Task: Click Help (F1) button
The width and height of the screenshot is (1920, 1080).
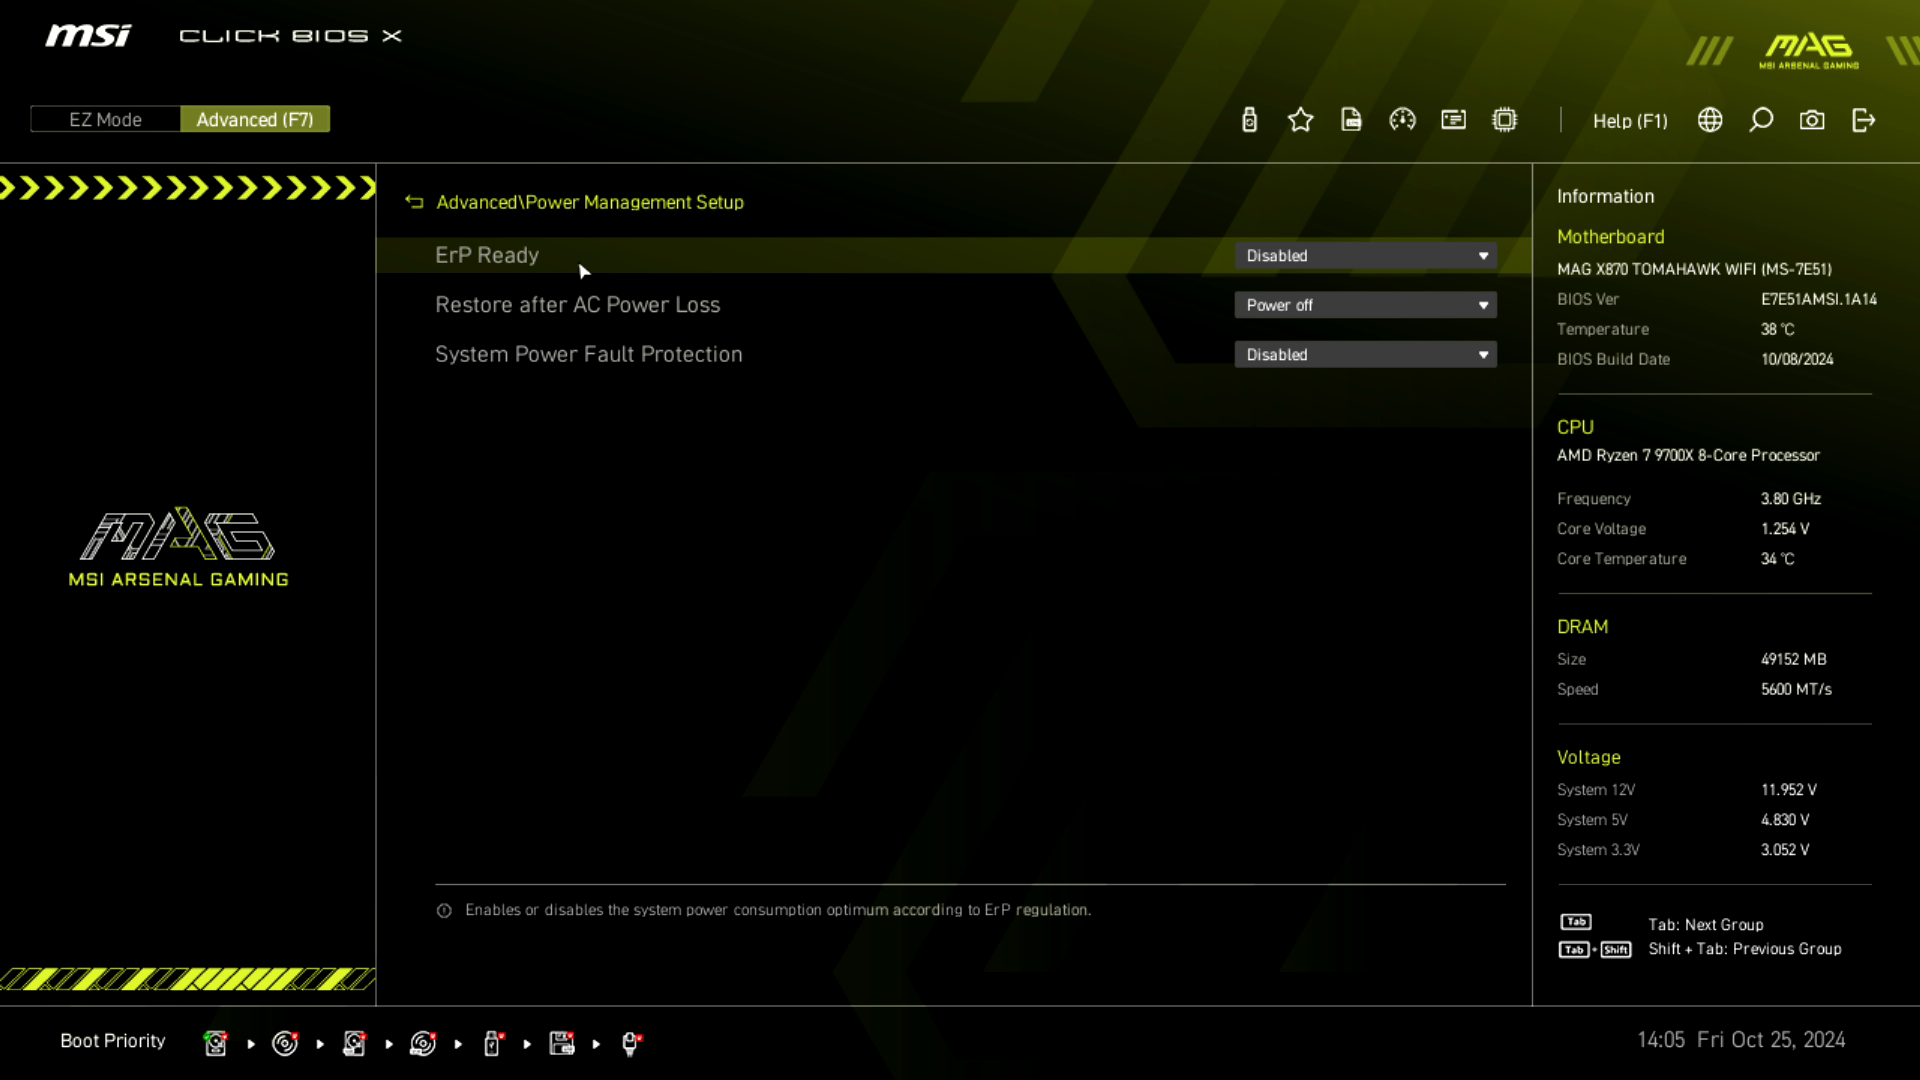Action: [x=1630, y=120]
